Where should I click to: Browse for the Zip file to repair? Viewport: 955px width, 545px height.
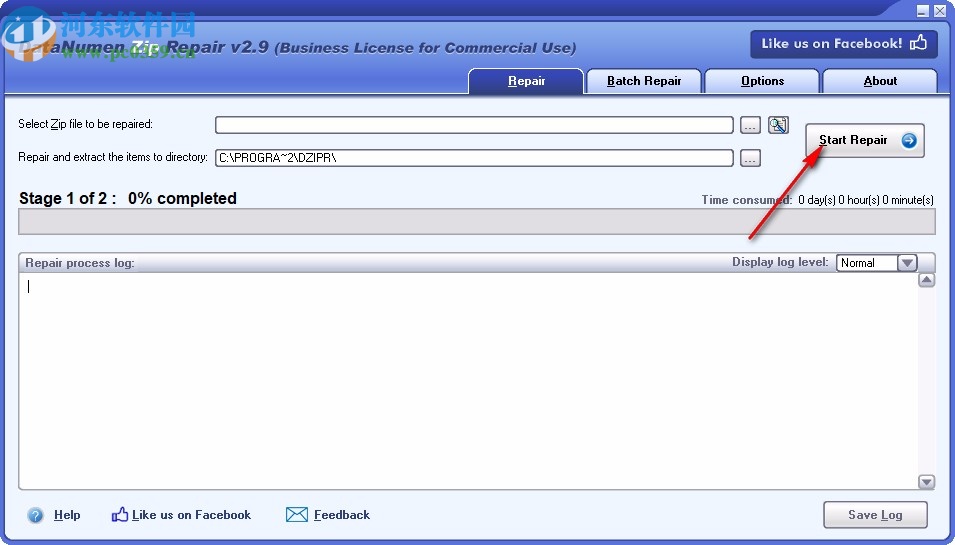pos(750,125)
